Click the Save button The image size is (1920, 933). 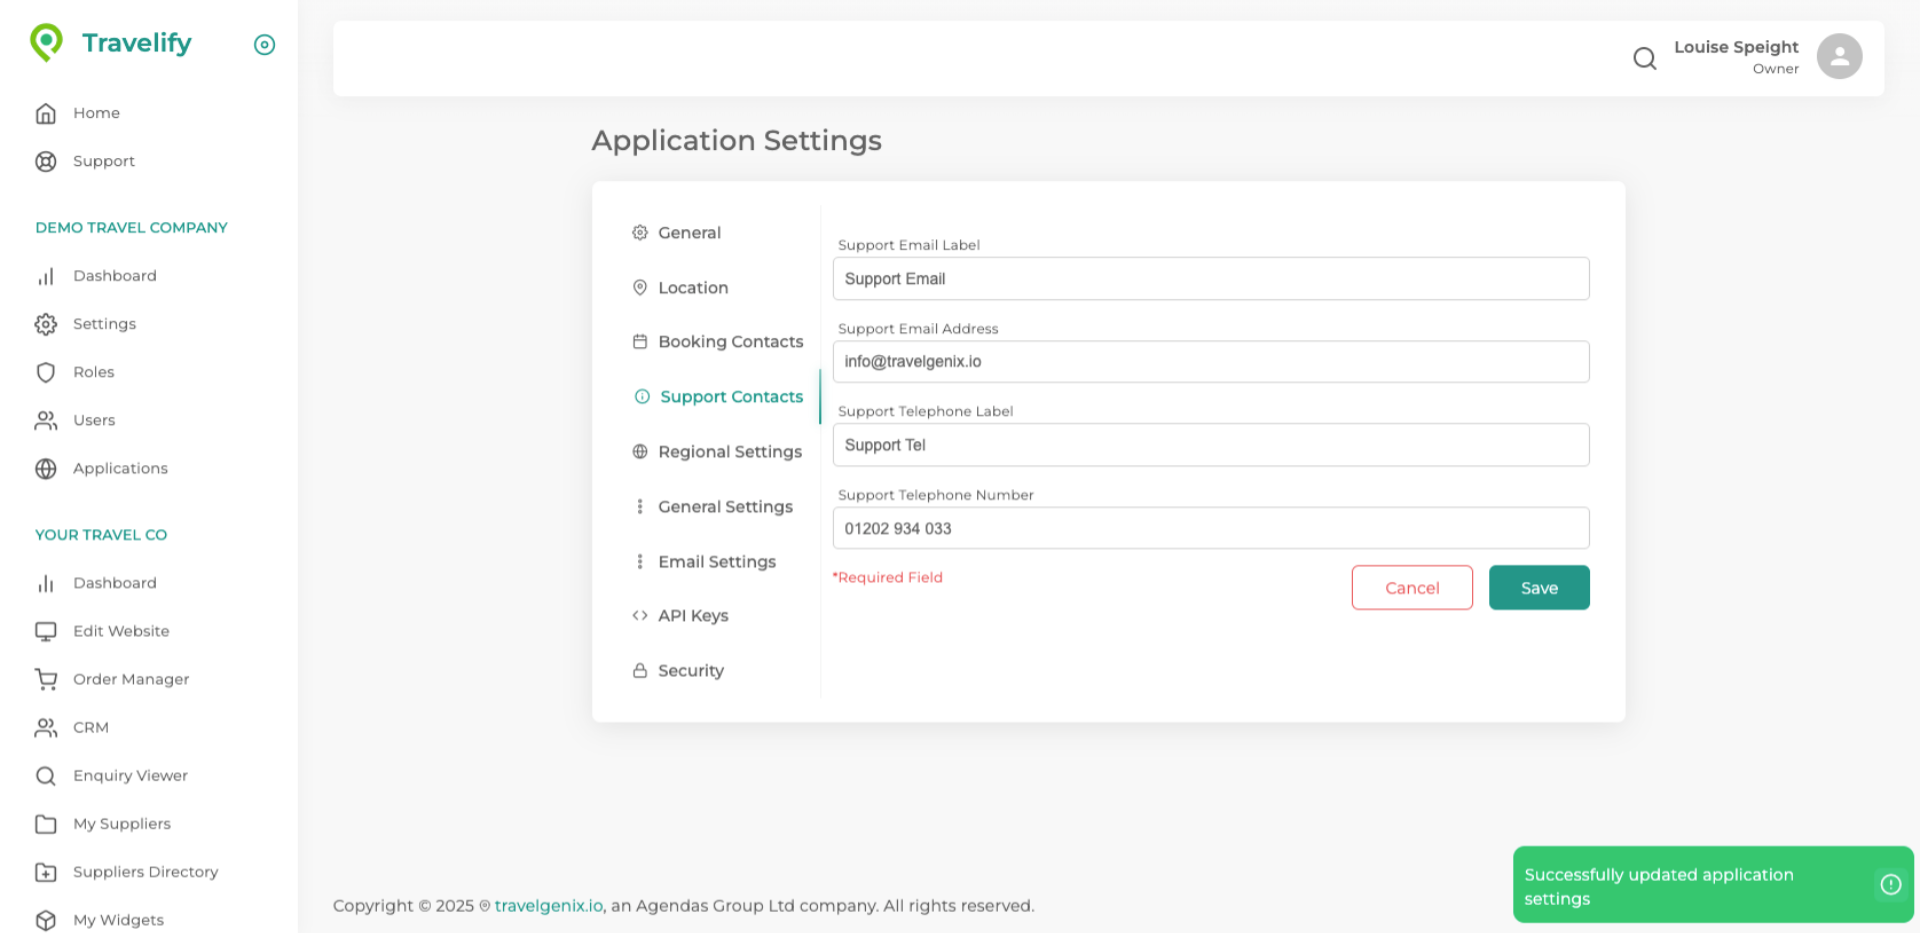tap(1538, 588)
